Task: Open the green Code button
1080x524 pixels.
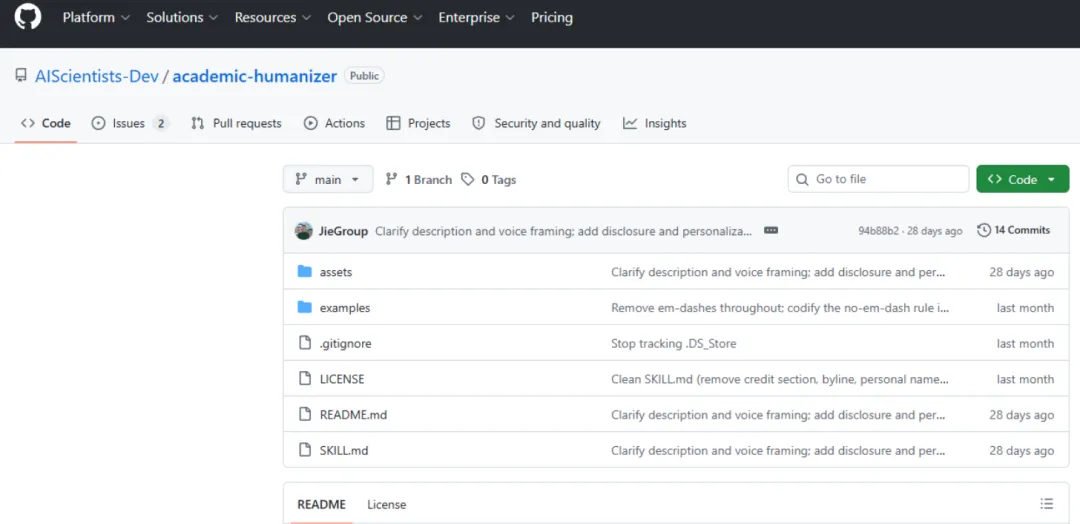Action: click(x=1023, y=179)
